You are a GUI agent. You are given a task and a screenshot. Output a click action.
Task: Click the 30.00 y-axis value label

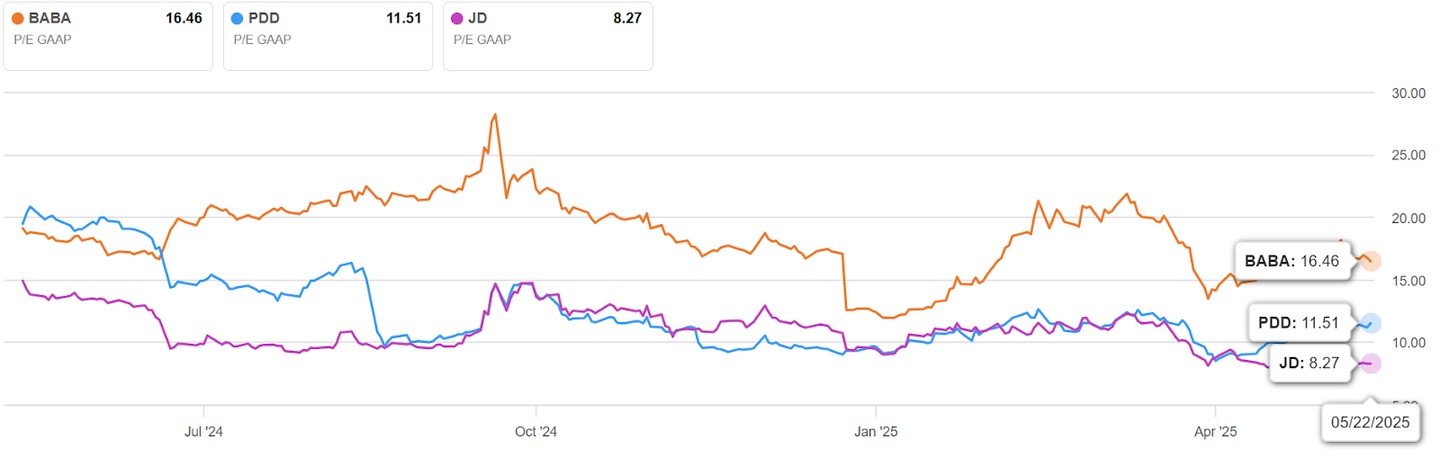point(1406,93)
